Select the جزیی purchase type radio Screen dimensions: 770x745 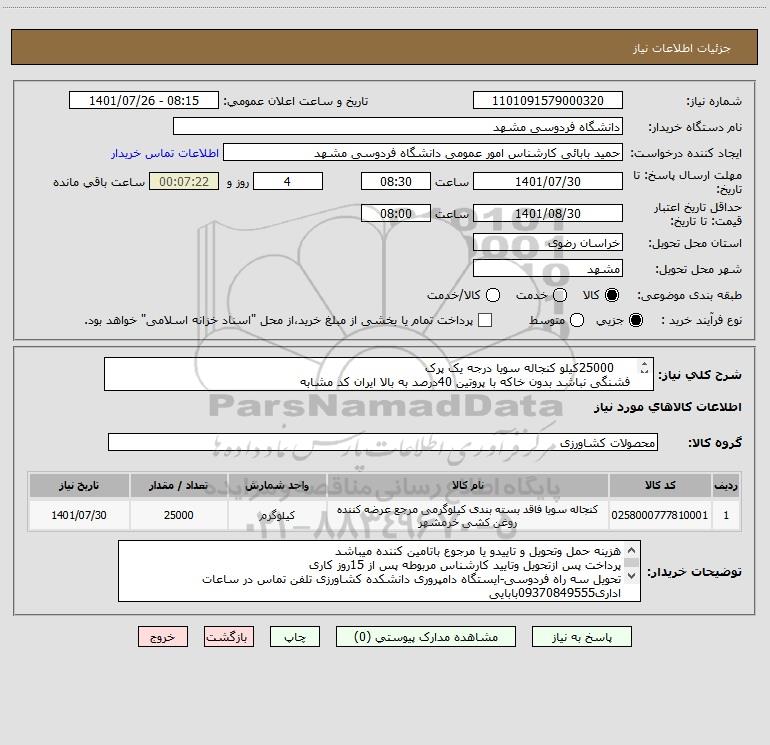tap(635, 320)
